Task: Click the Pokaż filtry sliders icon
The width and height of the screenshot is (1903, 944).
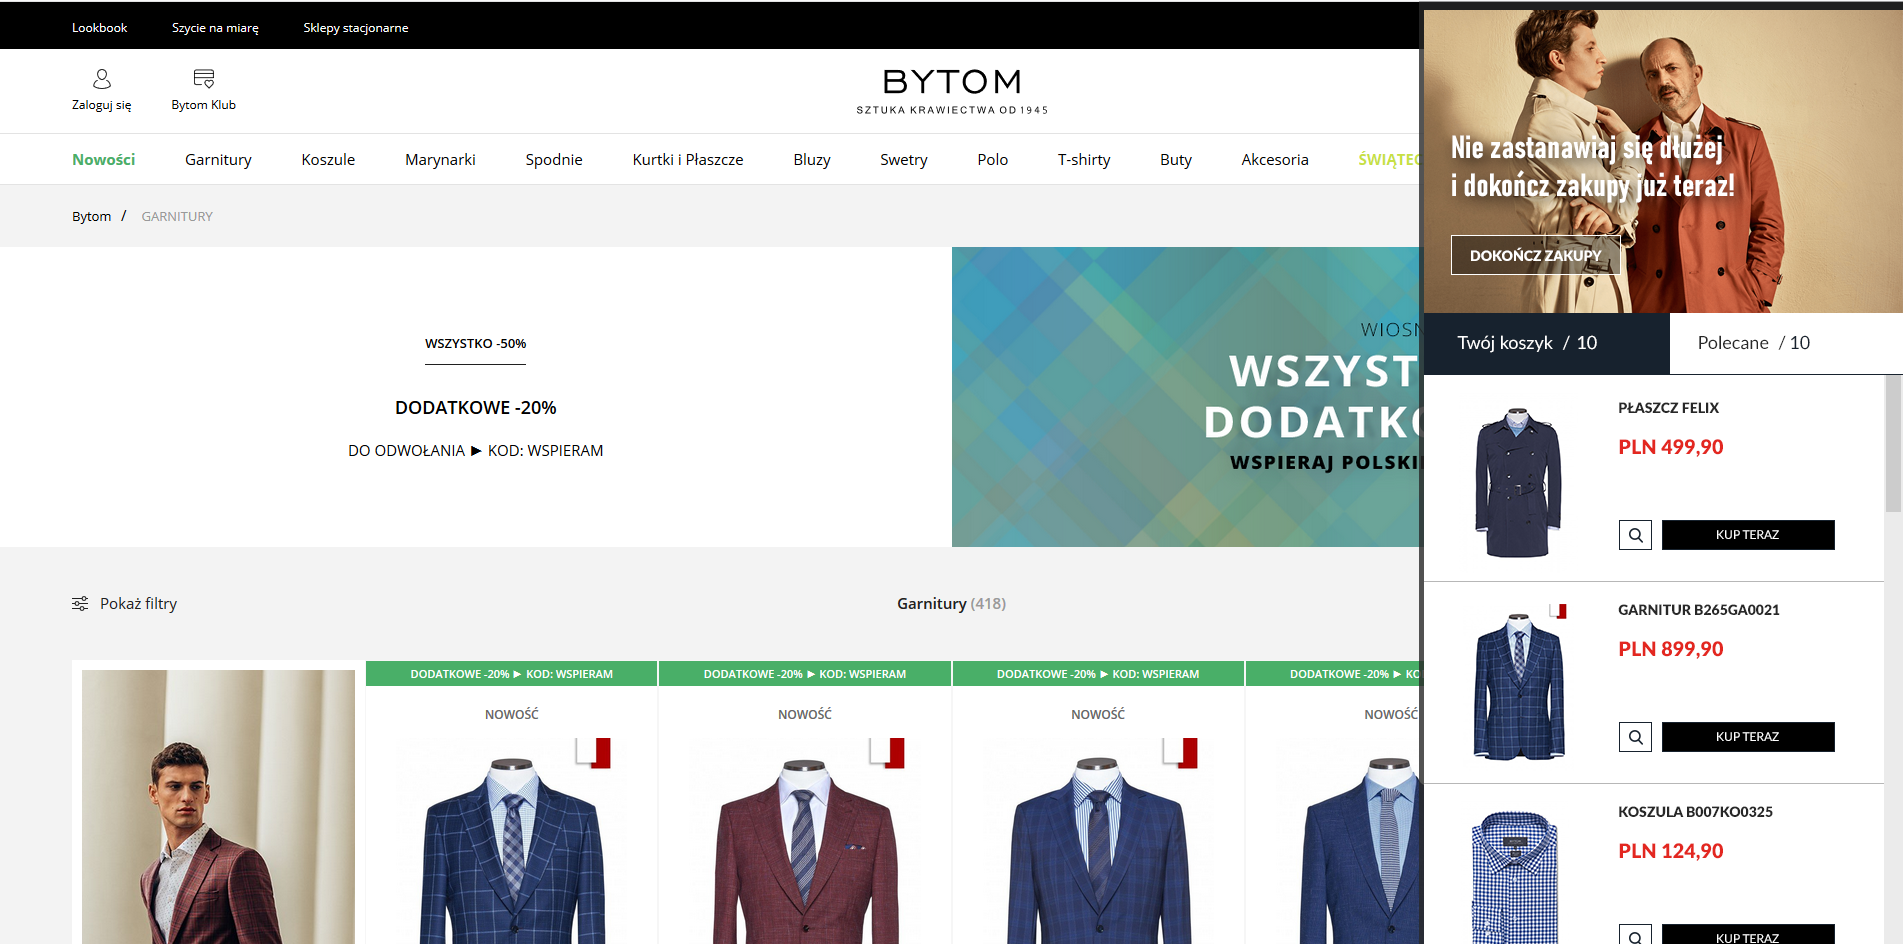Action: [x=80, y=604]
